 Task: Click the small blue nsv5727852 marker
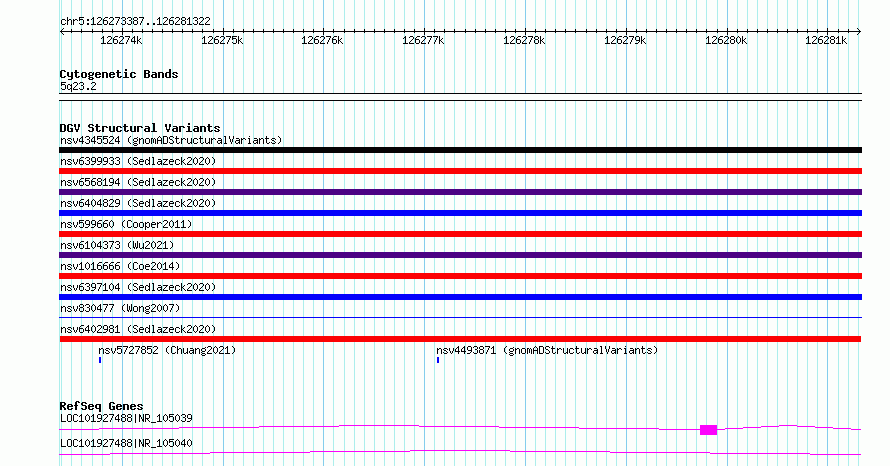click(x=100, y=360)
